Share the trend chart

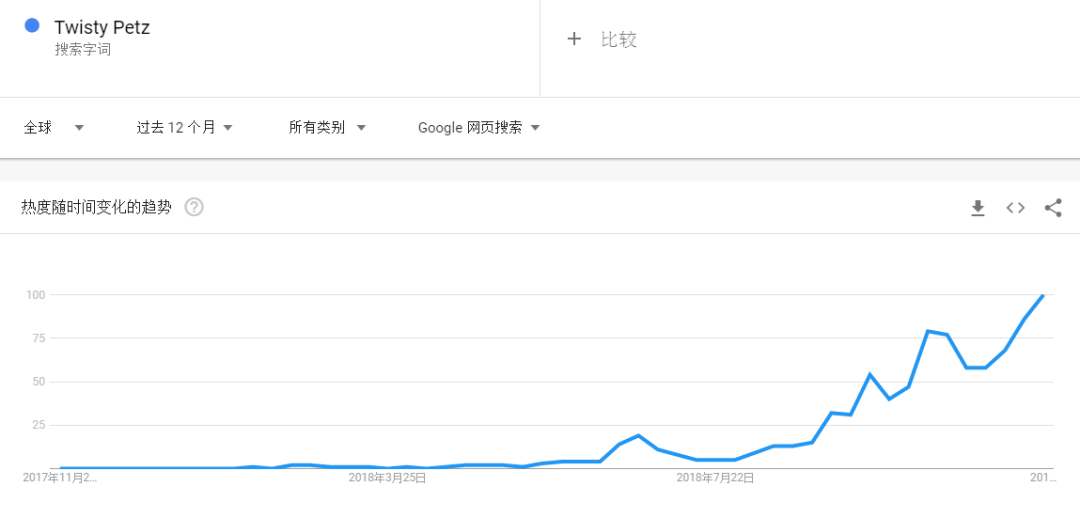[1052, 208]
